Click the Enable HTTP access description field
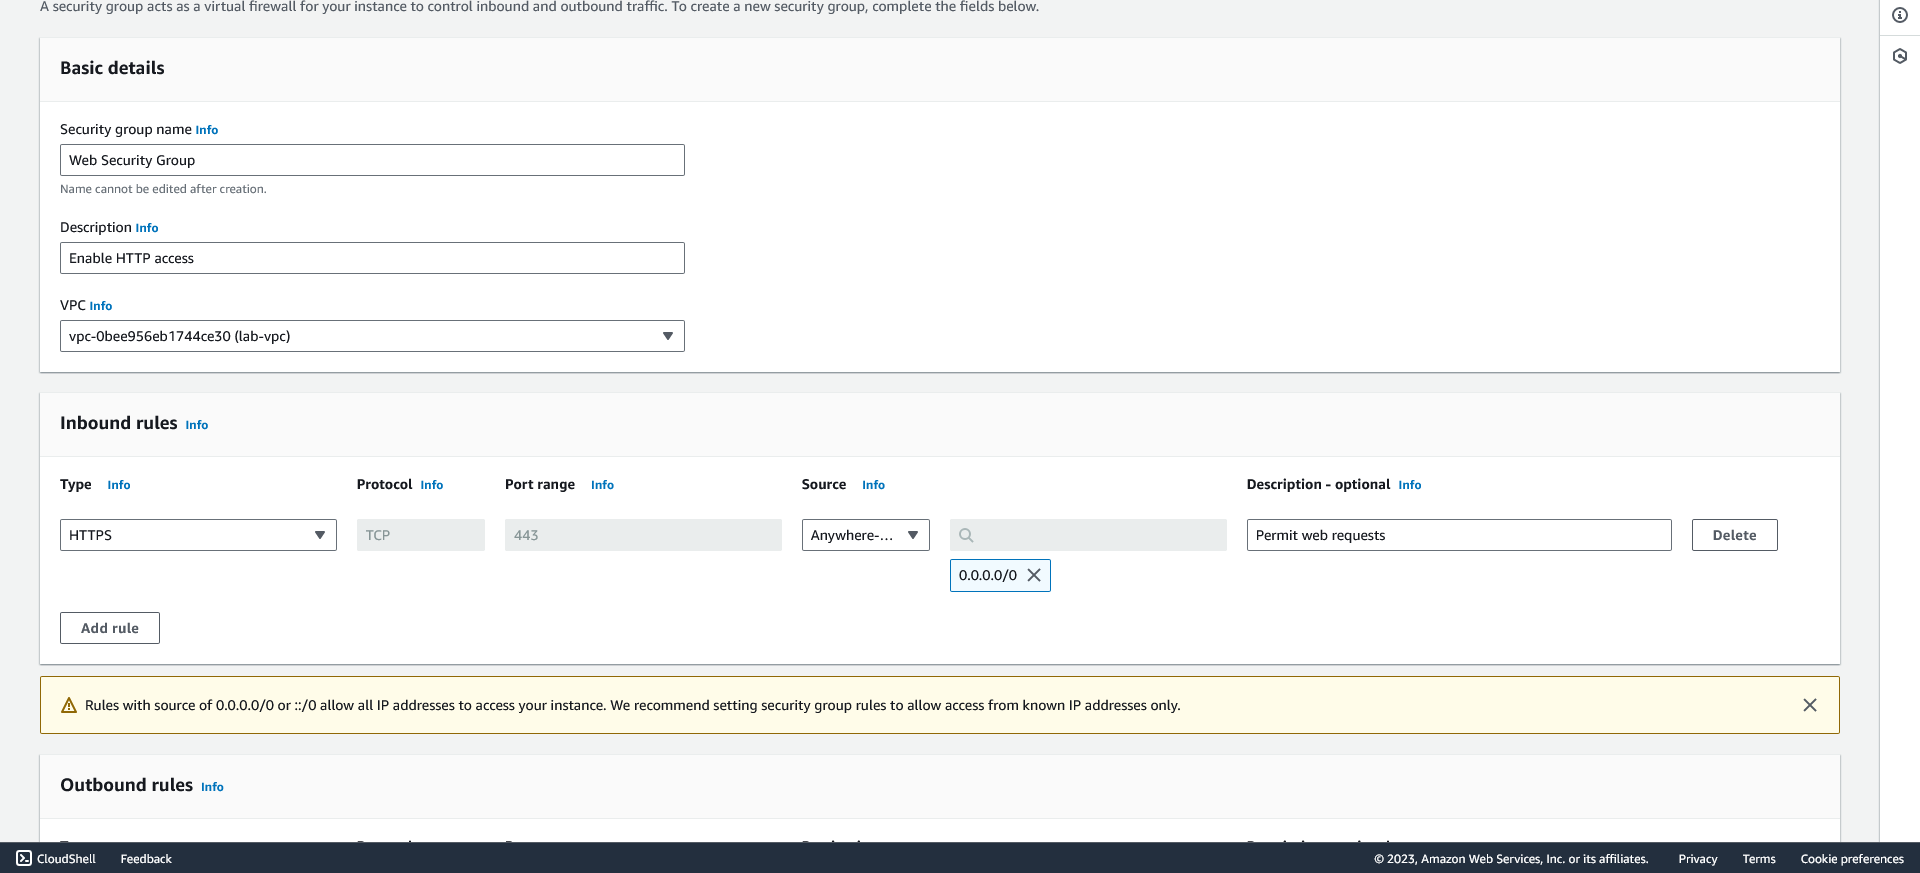This screenshot has height=873, width=1920. pyautogui.click(x=372, y=258)
